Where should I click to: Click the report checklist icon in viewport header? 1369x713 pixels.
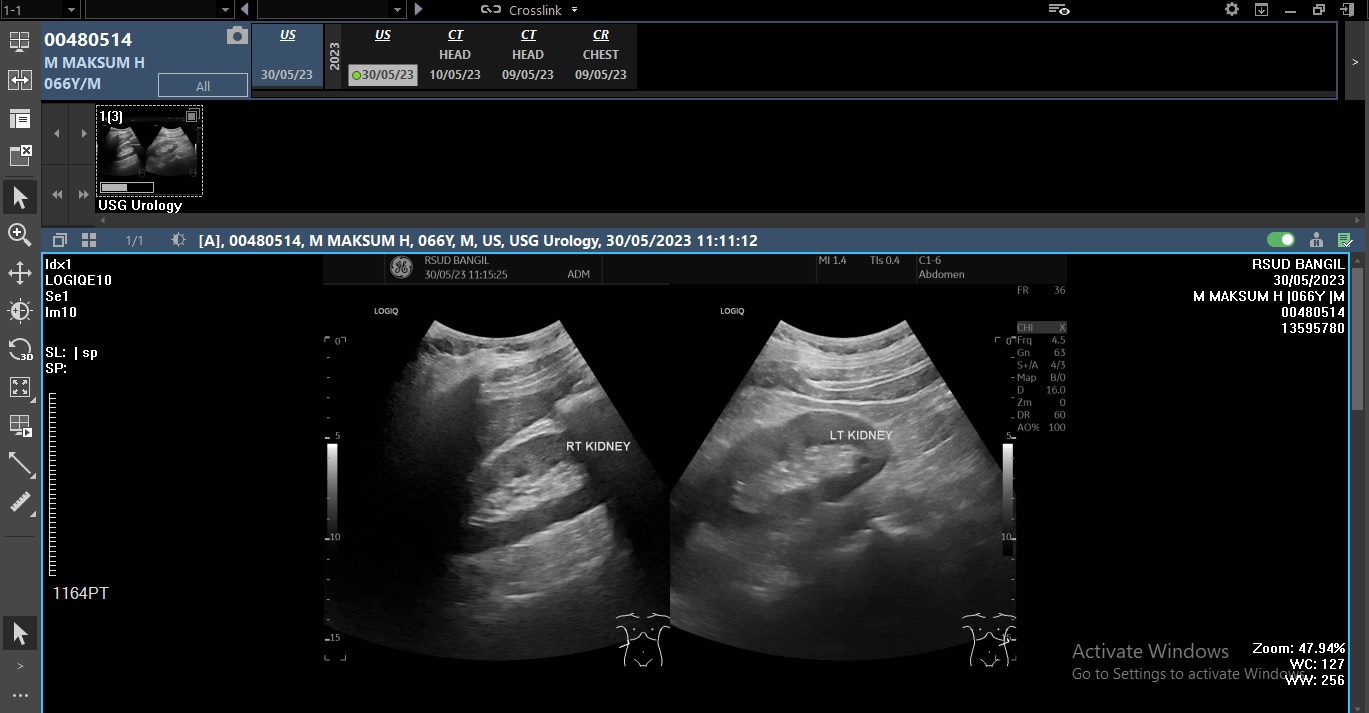pyautogui.click(x=1345, y=240)
